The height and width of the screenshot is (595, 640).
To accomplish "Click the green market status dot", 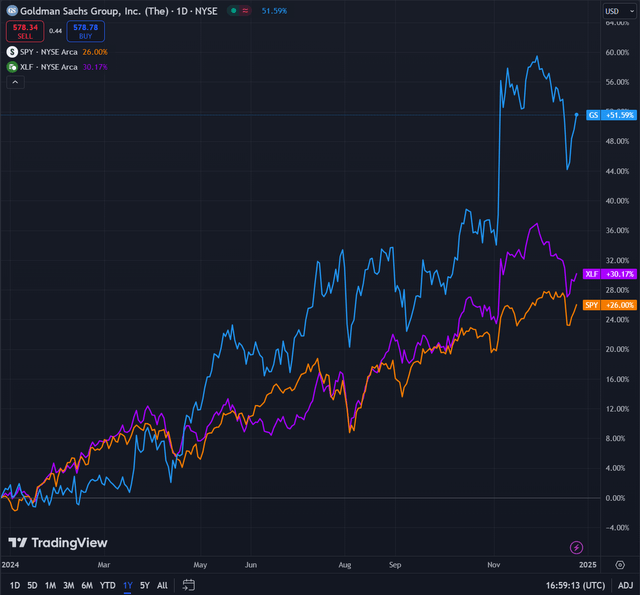I will [233, 11].
